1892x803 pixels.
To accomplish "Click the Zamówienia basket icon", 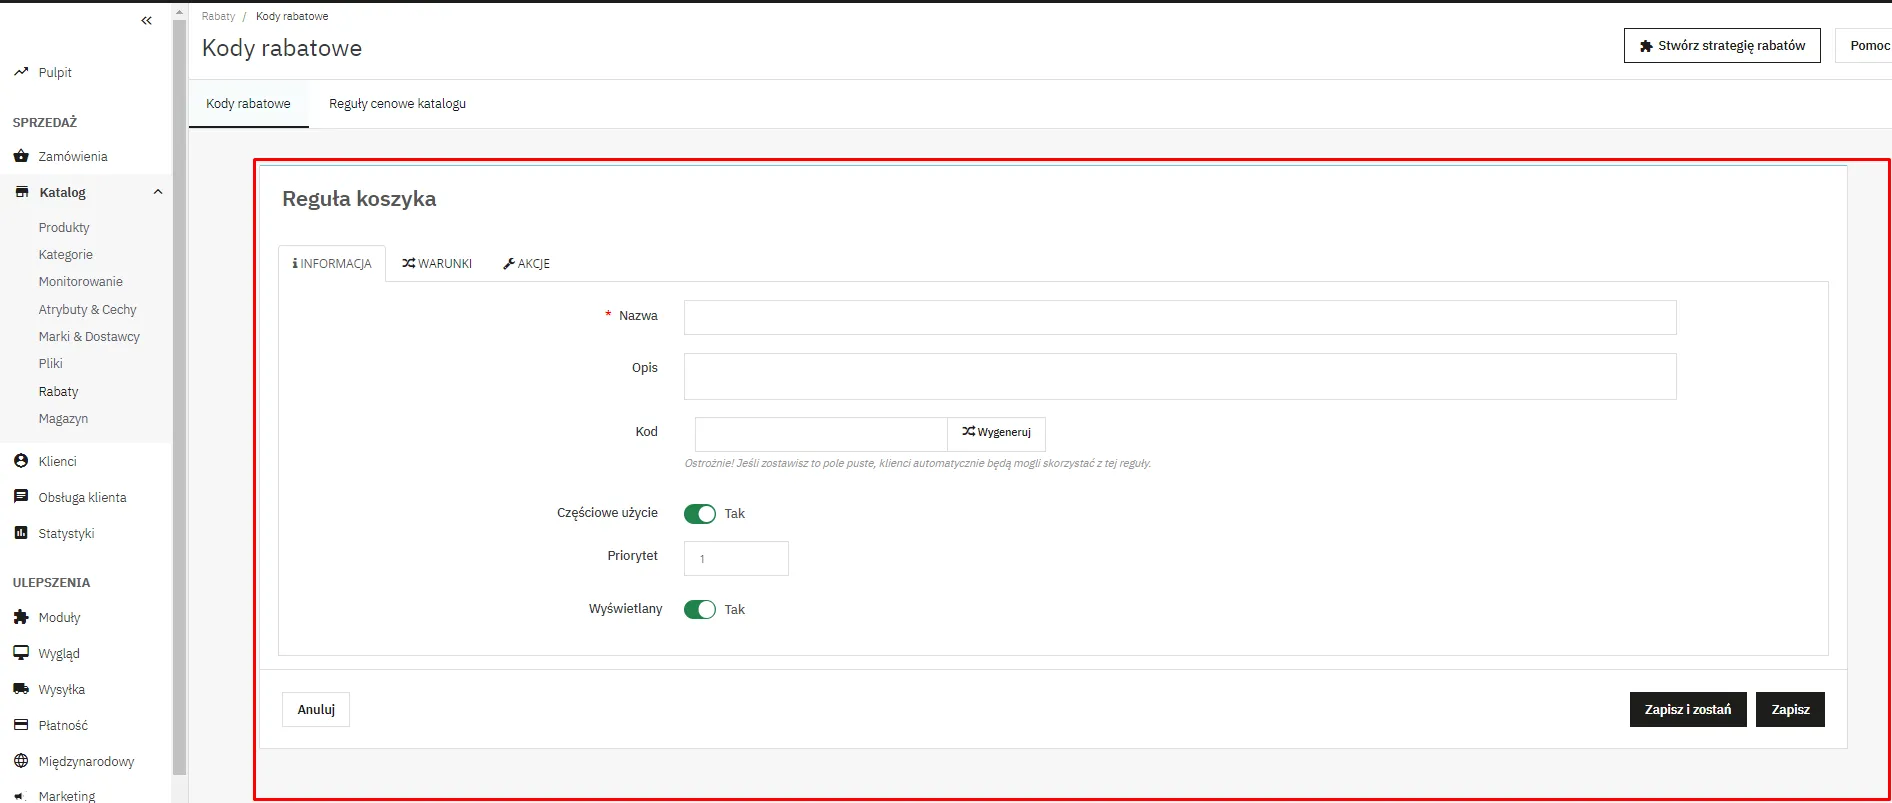I will click(21, 156).
